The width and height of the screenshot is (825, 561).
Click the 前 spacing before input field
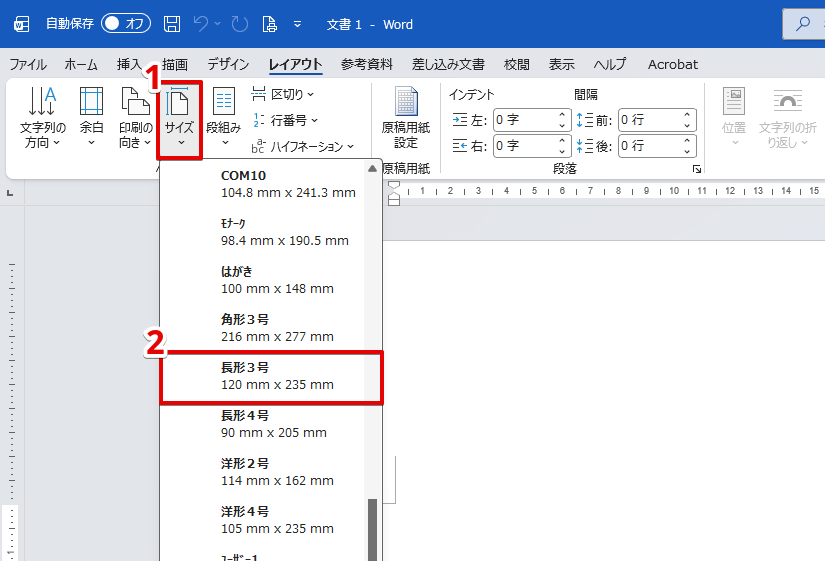[x=648, y=120]
